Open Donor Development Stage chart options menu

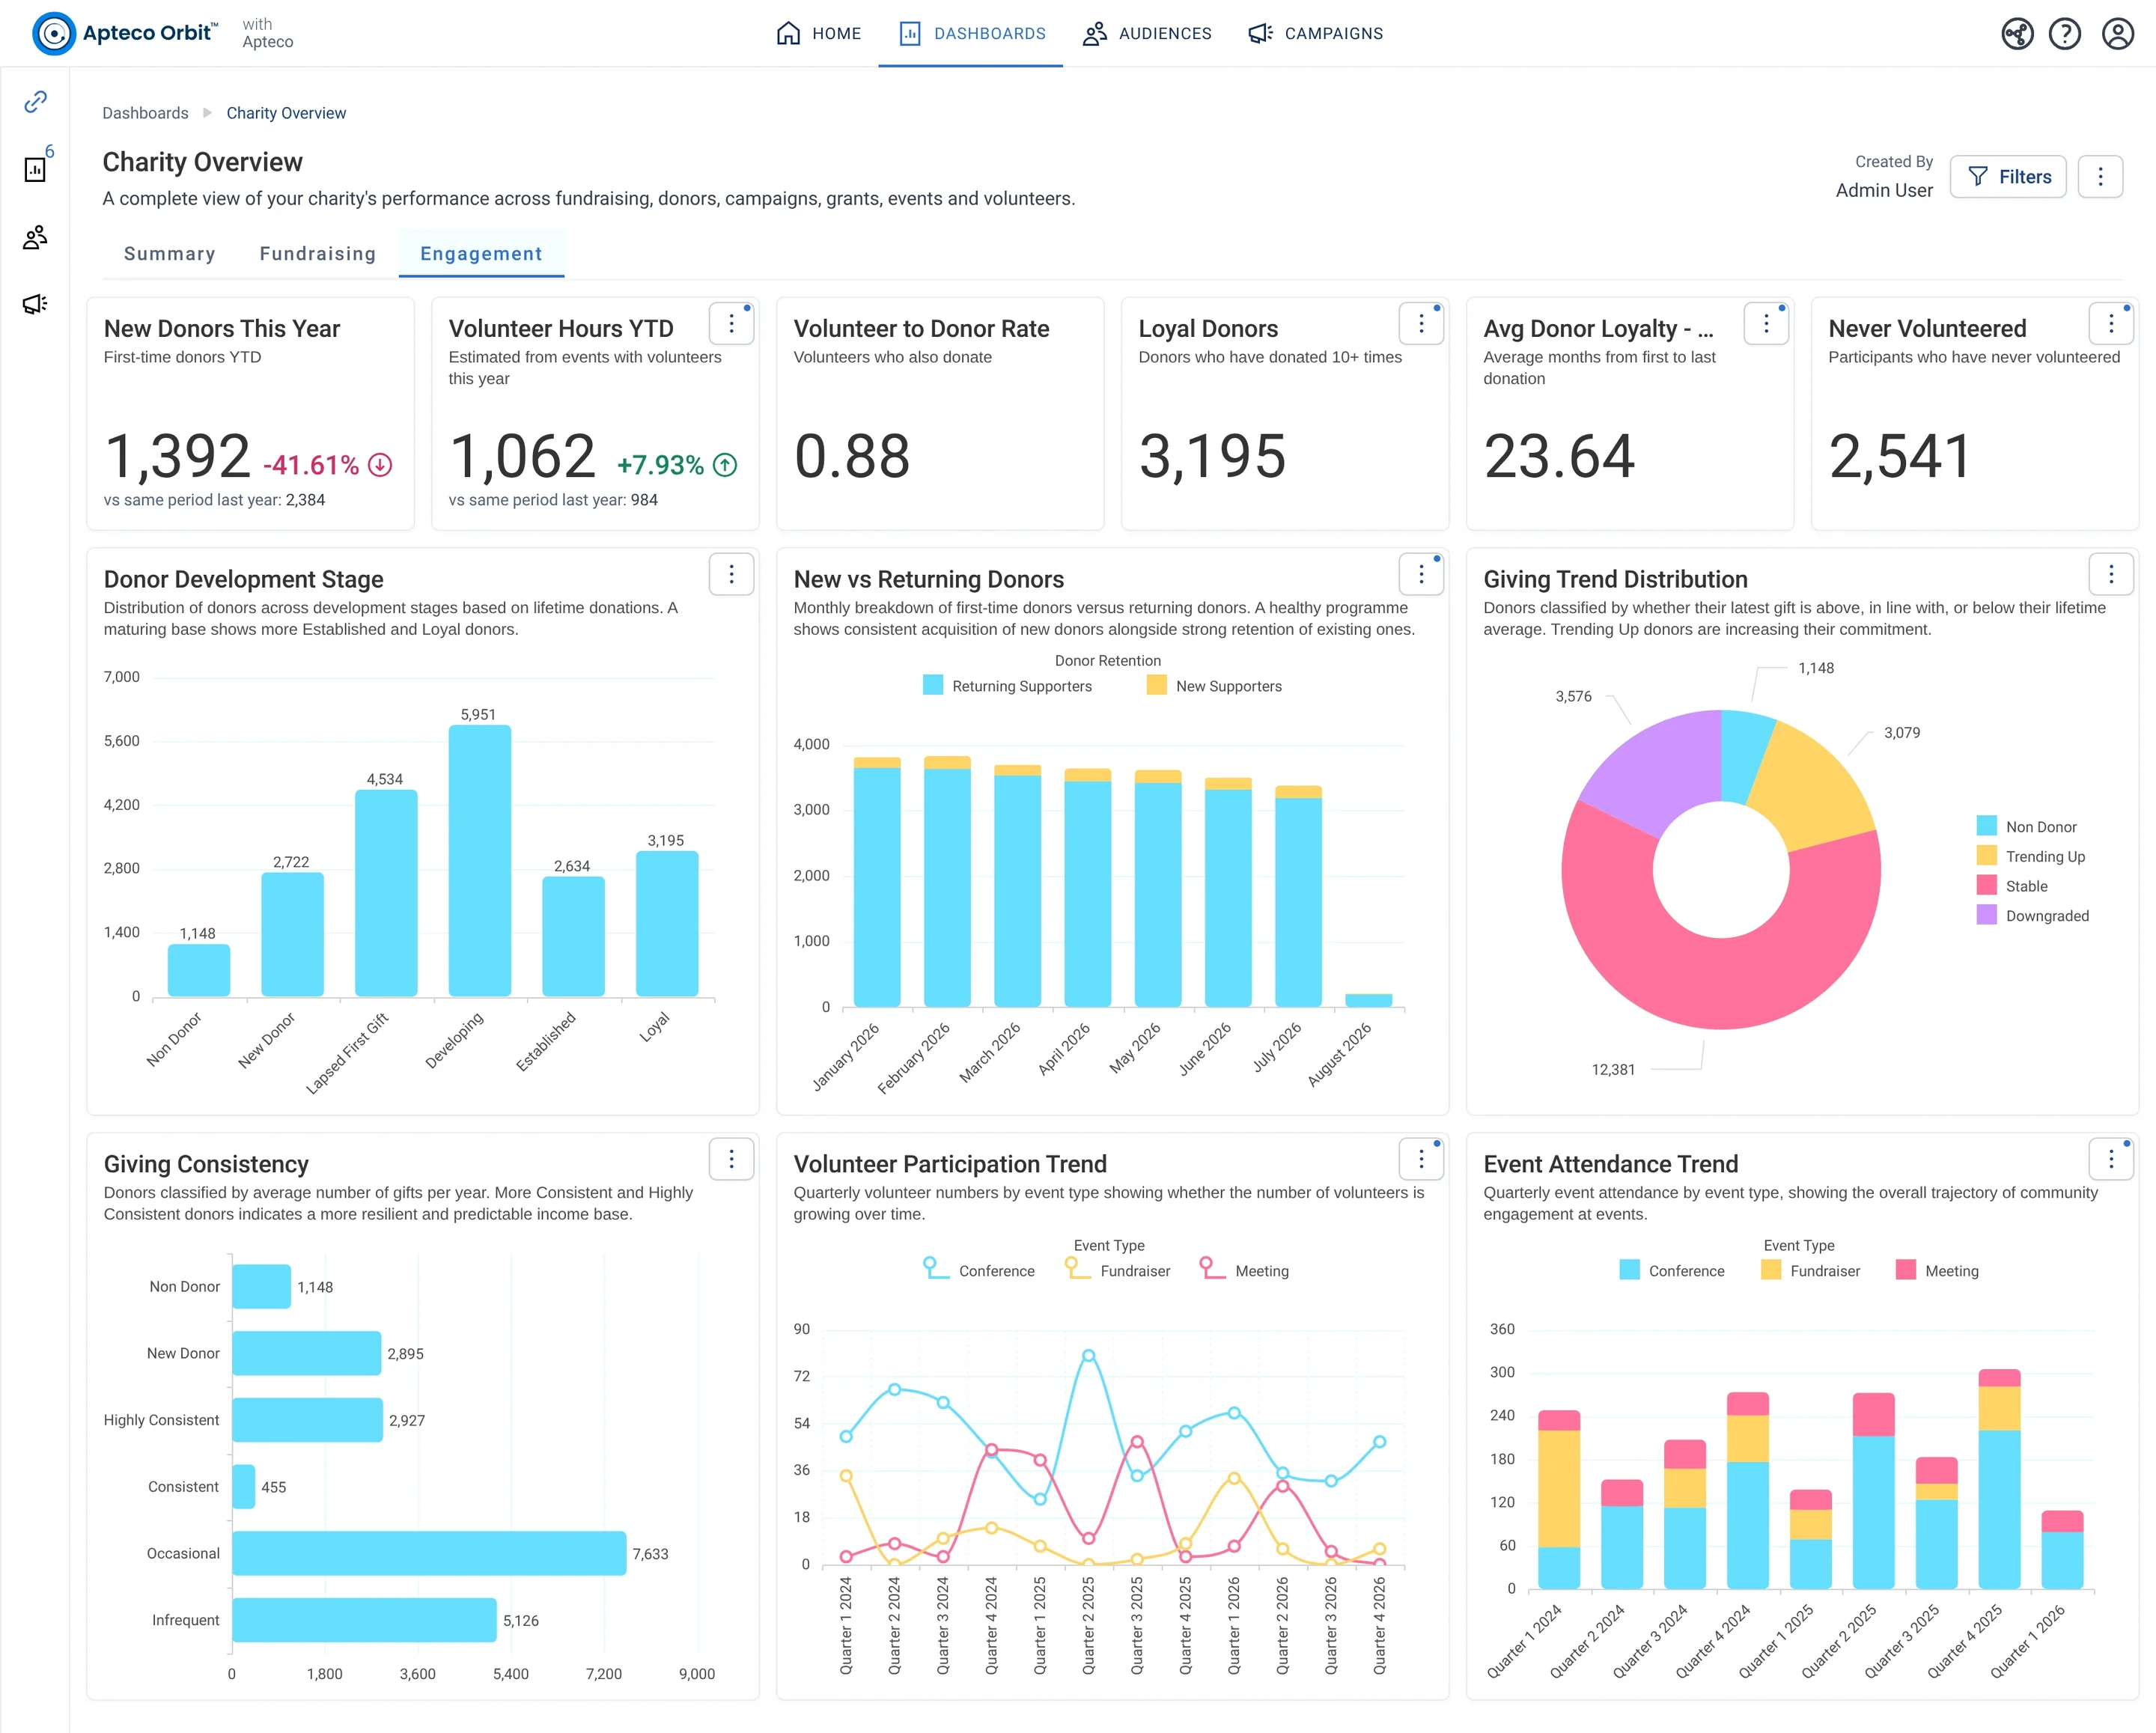tap(731, 574)
